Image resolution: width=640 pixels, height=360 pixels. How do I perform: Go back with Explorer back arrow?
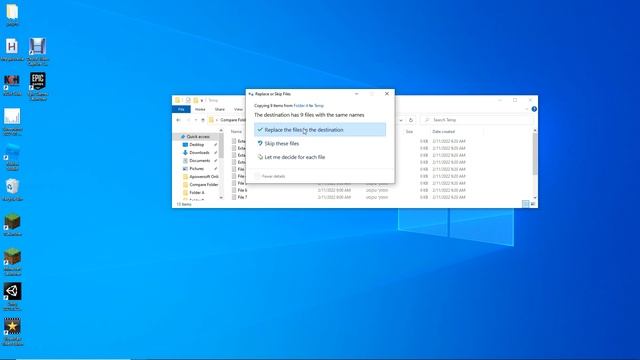click(x=178, y=120)
